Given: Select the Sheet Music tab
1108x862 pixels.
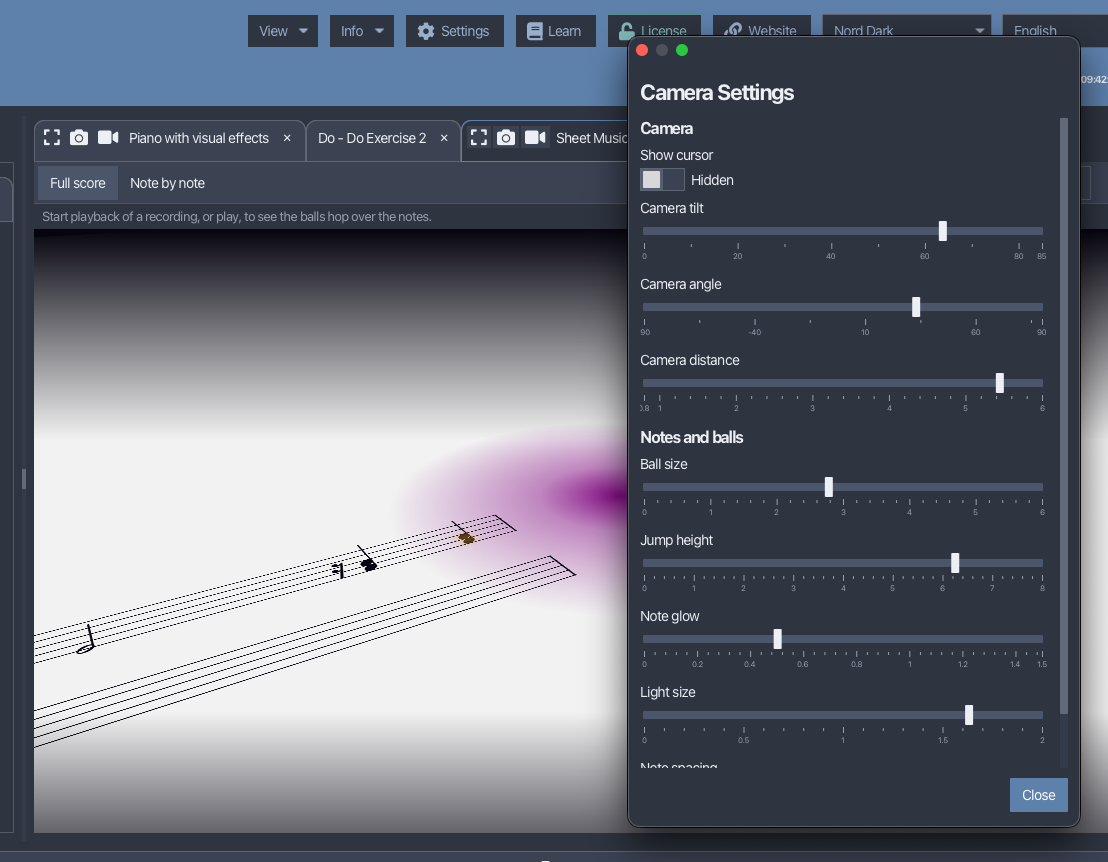Looking at the screenshot, I should point(591,138).
